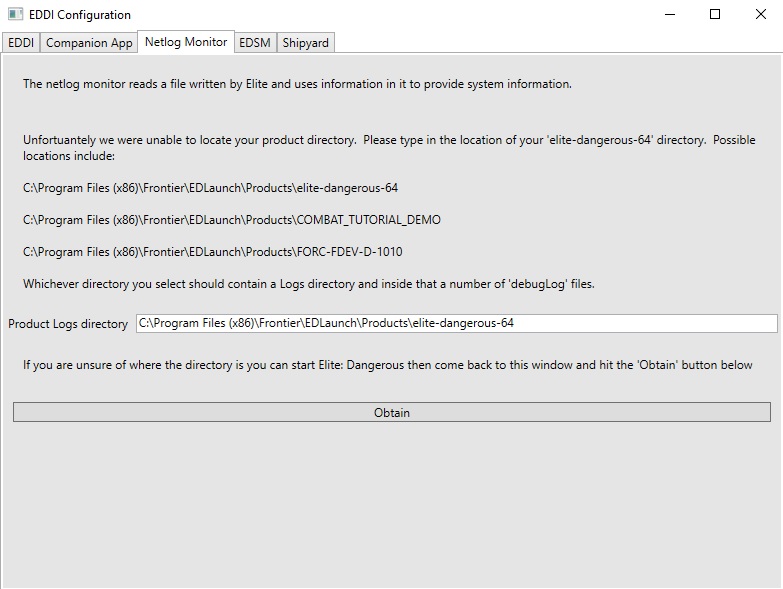Click the netlog monitor description sentence
Screen dimensions: 783x589
click(x=297, y=84)
